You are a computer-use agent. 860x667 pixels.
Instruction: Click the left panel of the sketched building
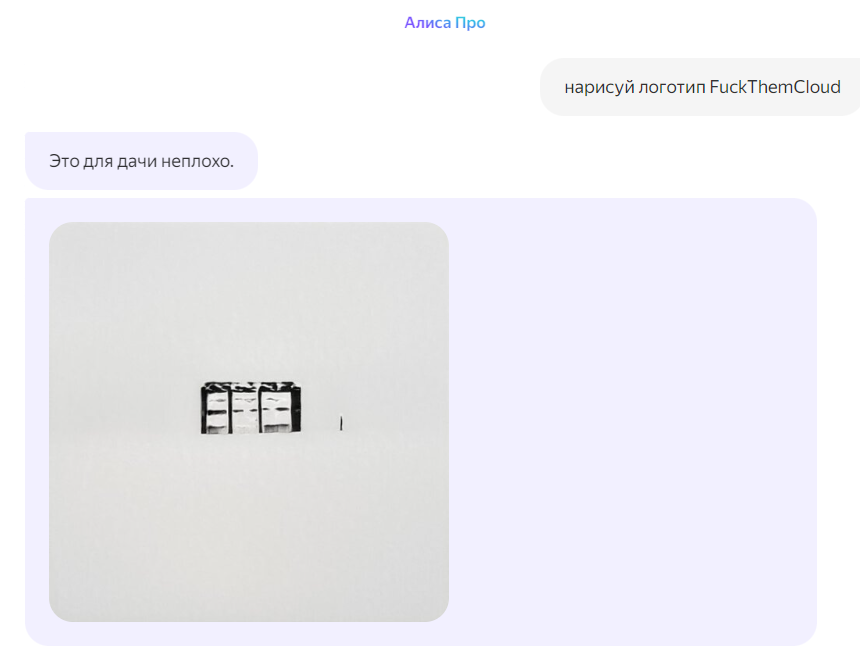click(x=217, y=410)
